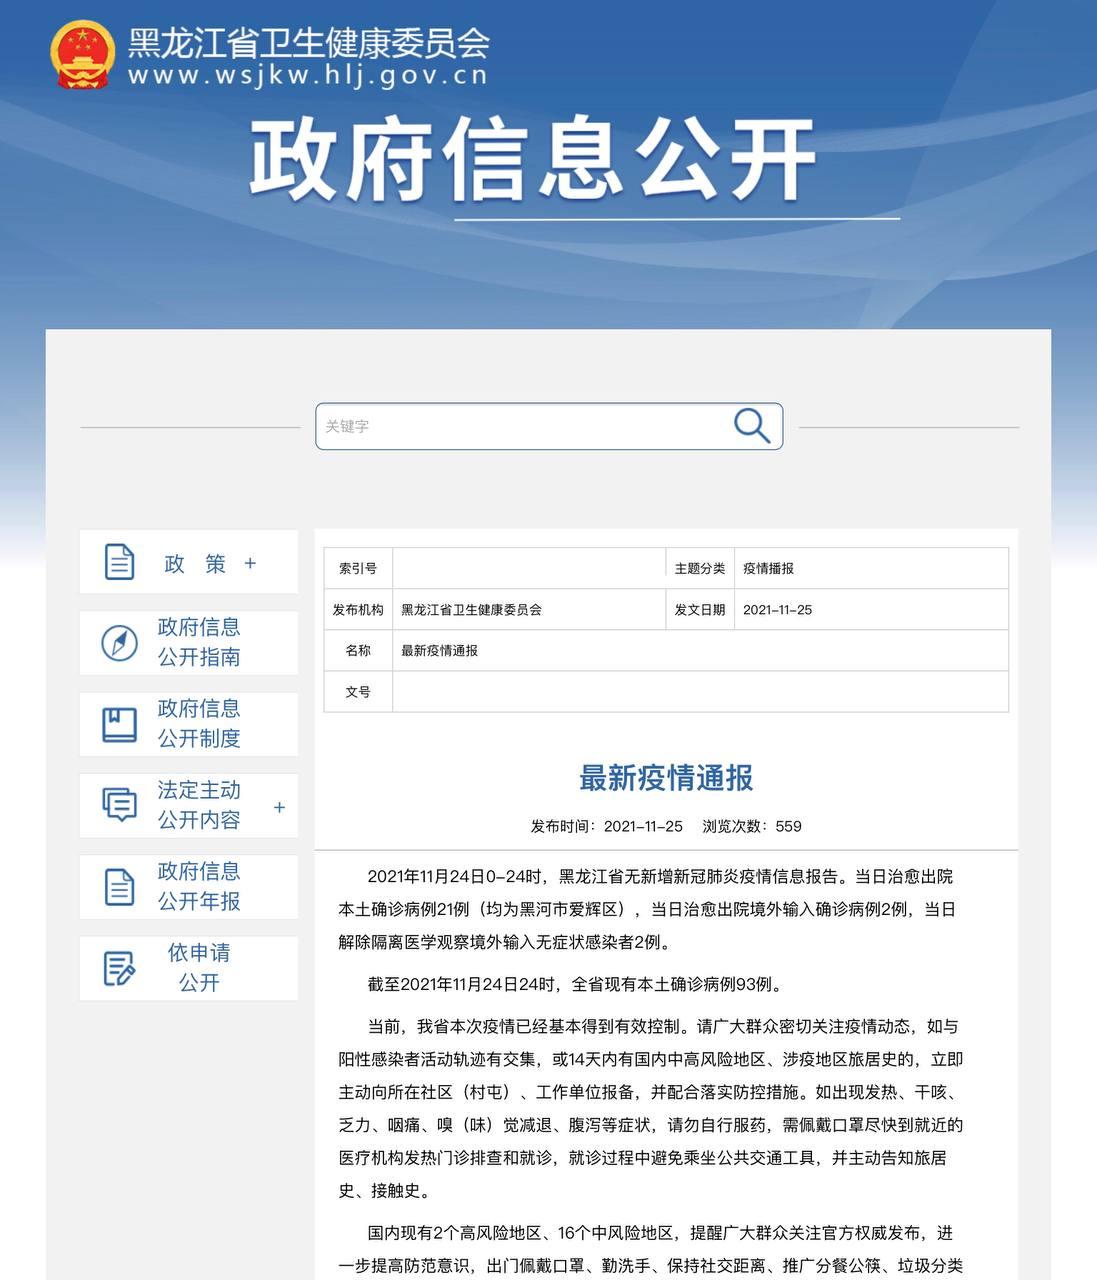Click the edit-form icon for 依申请公开

pyautogui.click(x=119, y=968)
